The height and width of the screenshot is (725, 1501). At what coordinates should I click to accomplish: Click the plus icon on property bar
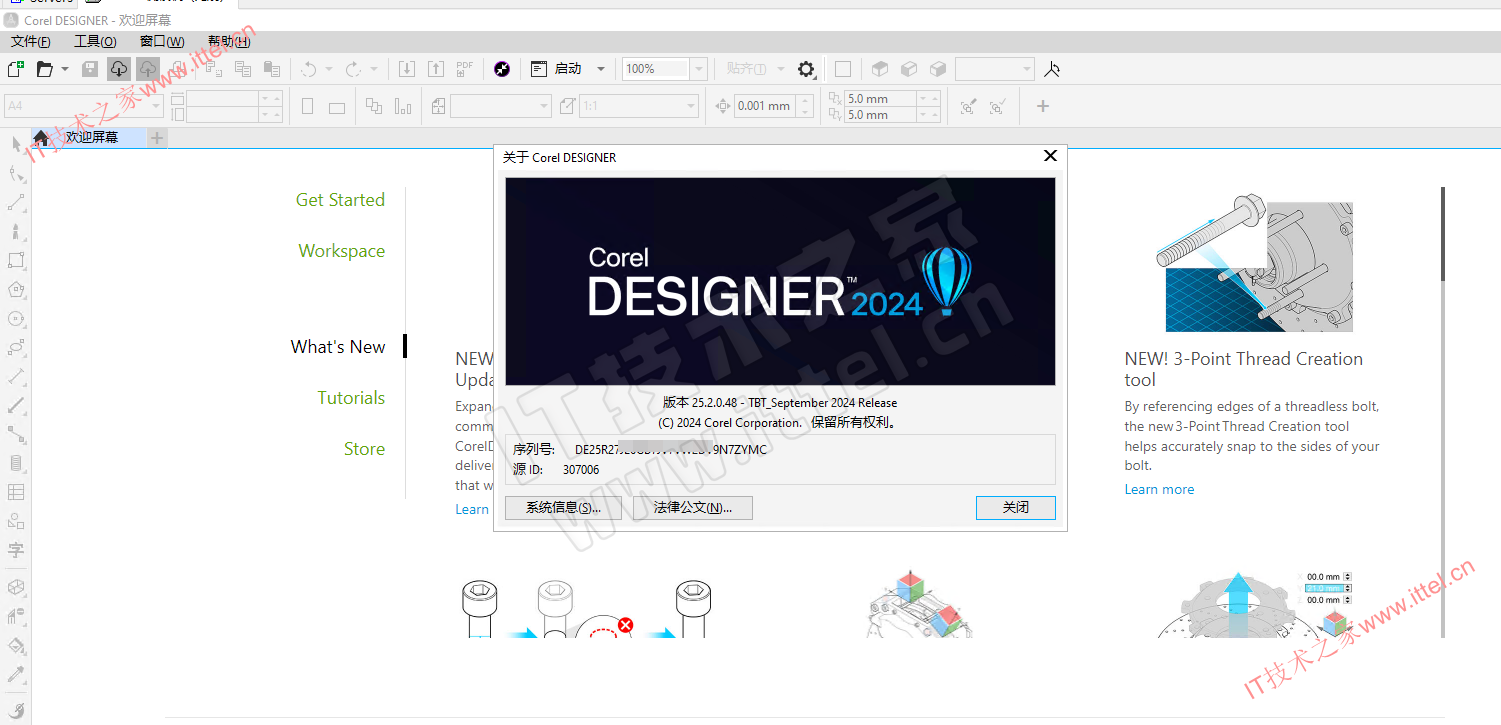coord(1043,106)
